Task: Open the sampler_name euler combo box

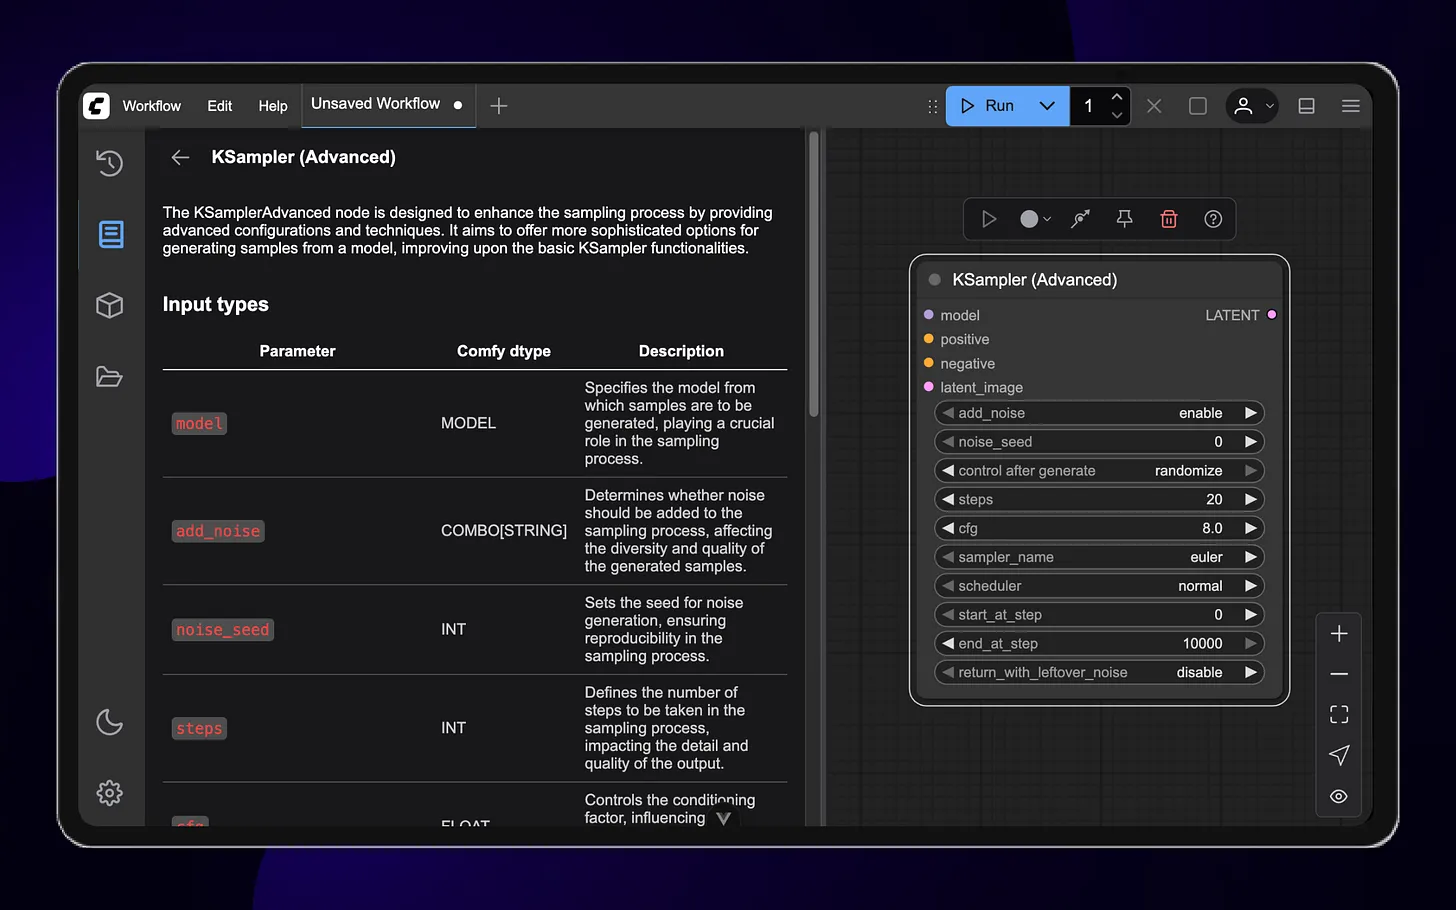Action: 1098,557
